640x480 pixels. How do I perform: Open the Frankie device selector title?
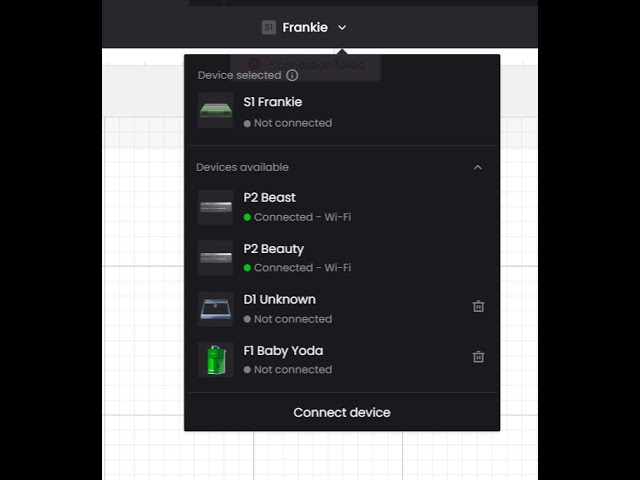pyautogui.click(x=305, y=27)
